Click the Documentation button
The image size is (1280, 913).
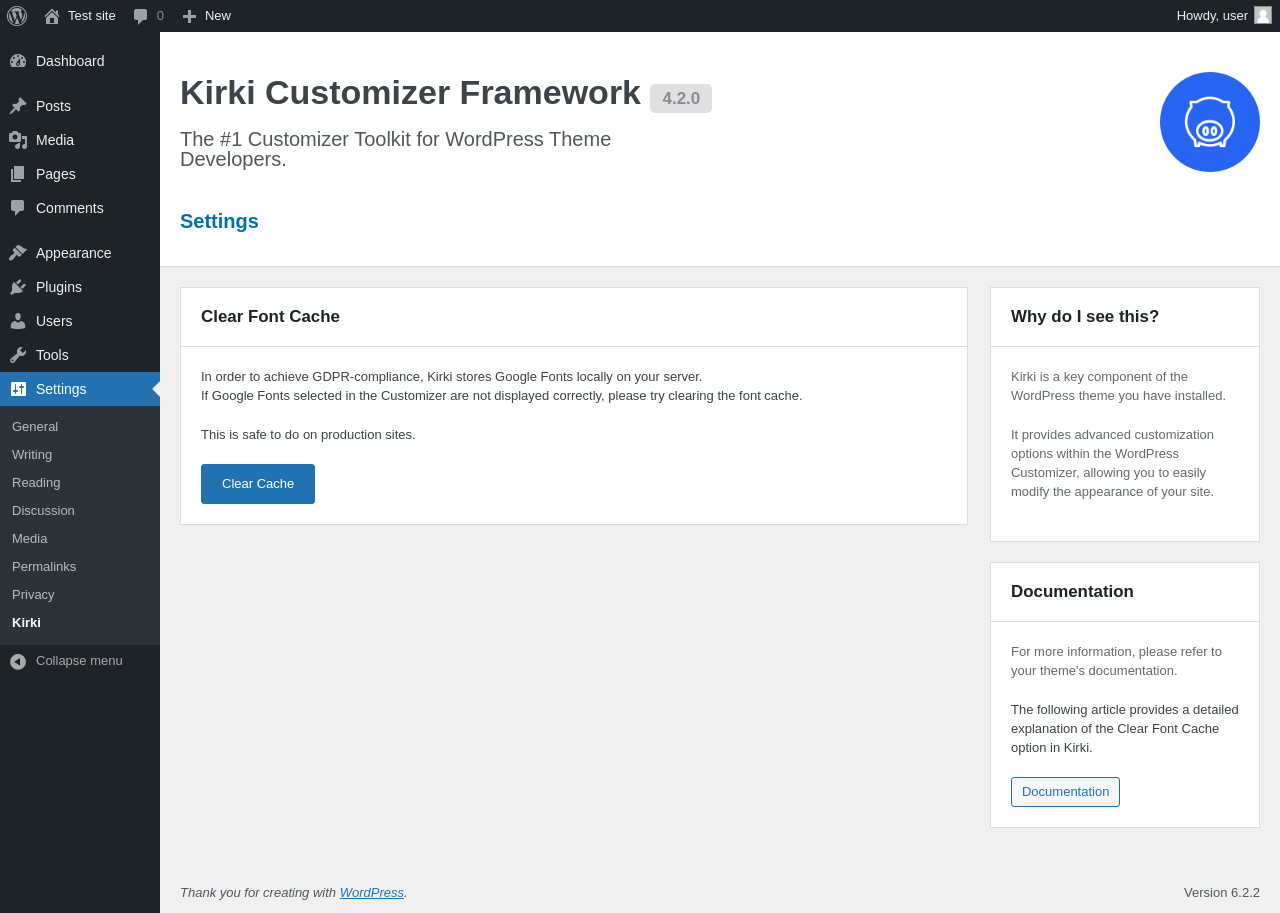coord(1065,792)
